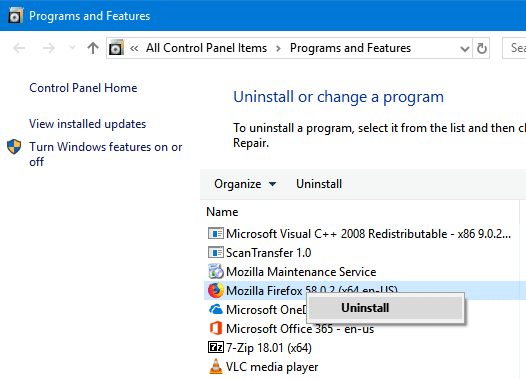The height and width of the screenshot is (379, 526).
Task: Select the Mozilla Firefox 58.0.2 row
Action: pos(365,290)
